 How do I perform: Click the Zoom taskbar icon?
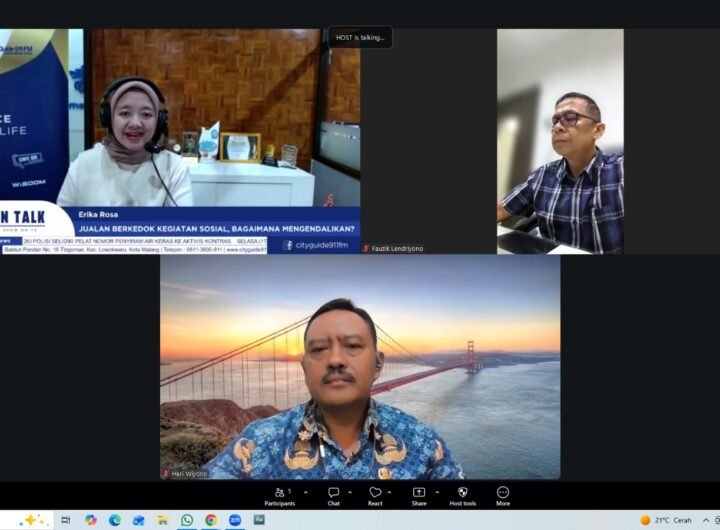click(x=235, y=520)
